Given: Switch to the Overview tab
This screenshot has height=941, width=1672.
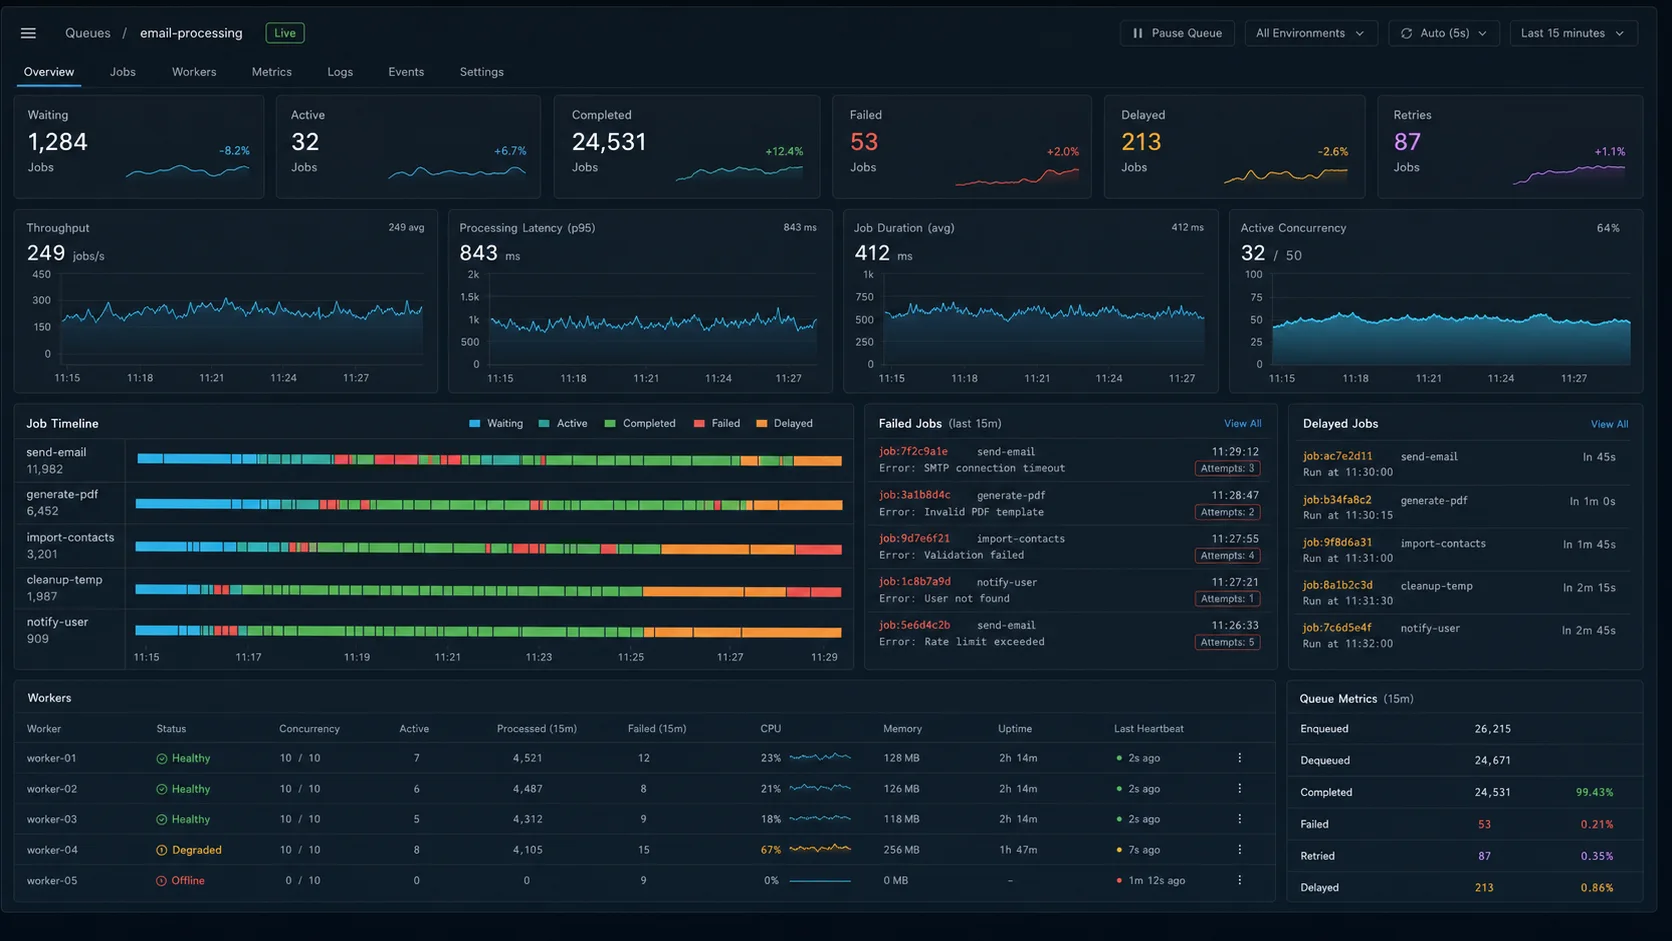Looking at the screenshot, I should click(x=49, y=72).
